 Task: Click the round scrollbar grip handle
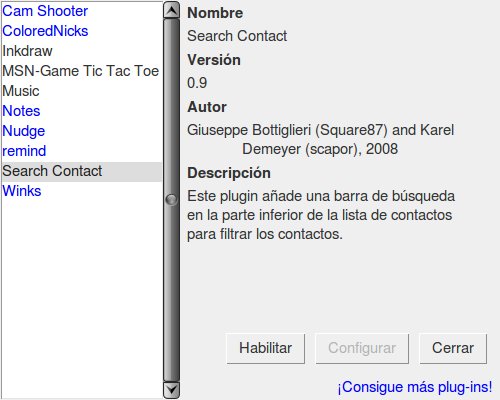point(171,199)
